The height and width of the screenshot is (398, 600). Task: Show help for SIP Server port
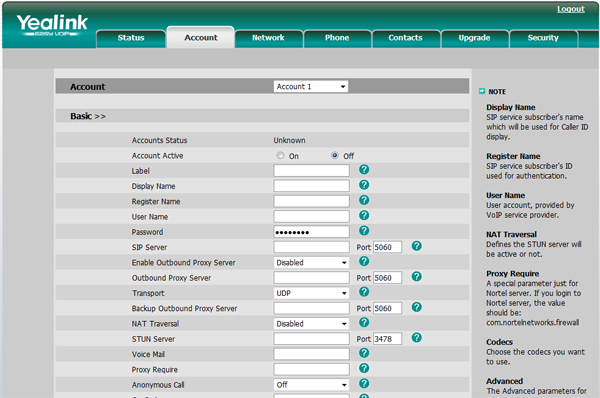click(417, 246)
